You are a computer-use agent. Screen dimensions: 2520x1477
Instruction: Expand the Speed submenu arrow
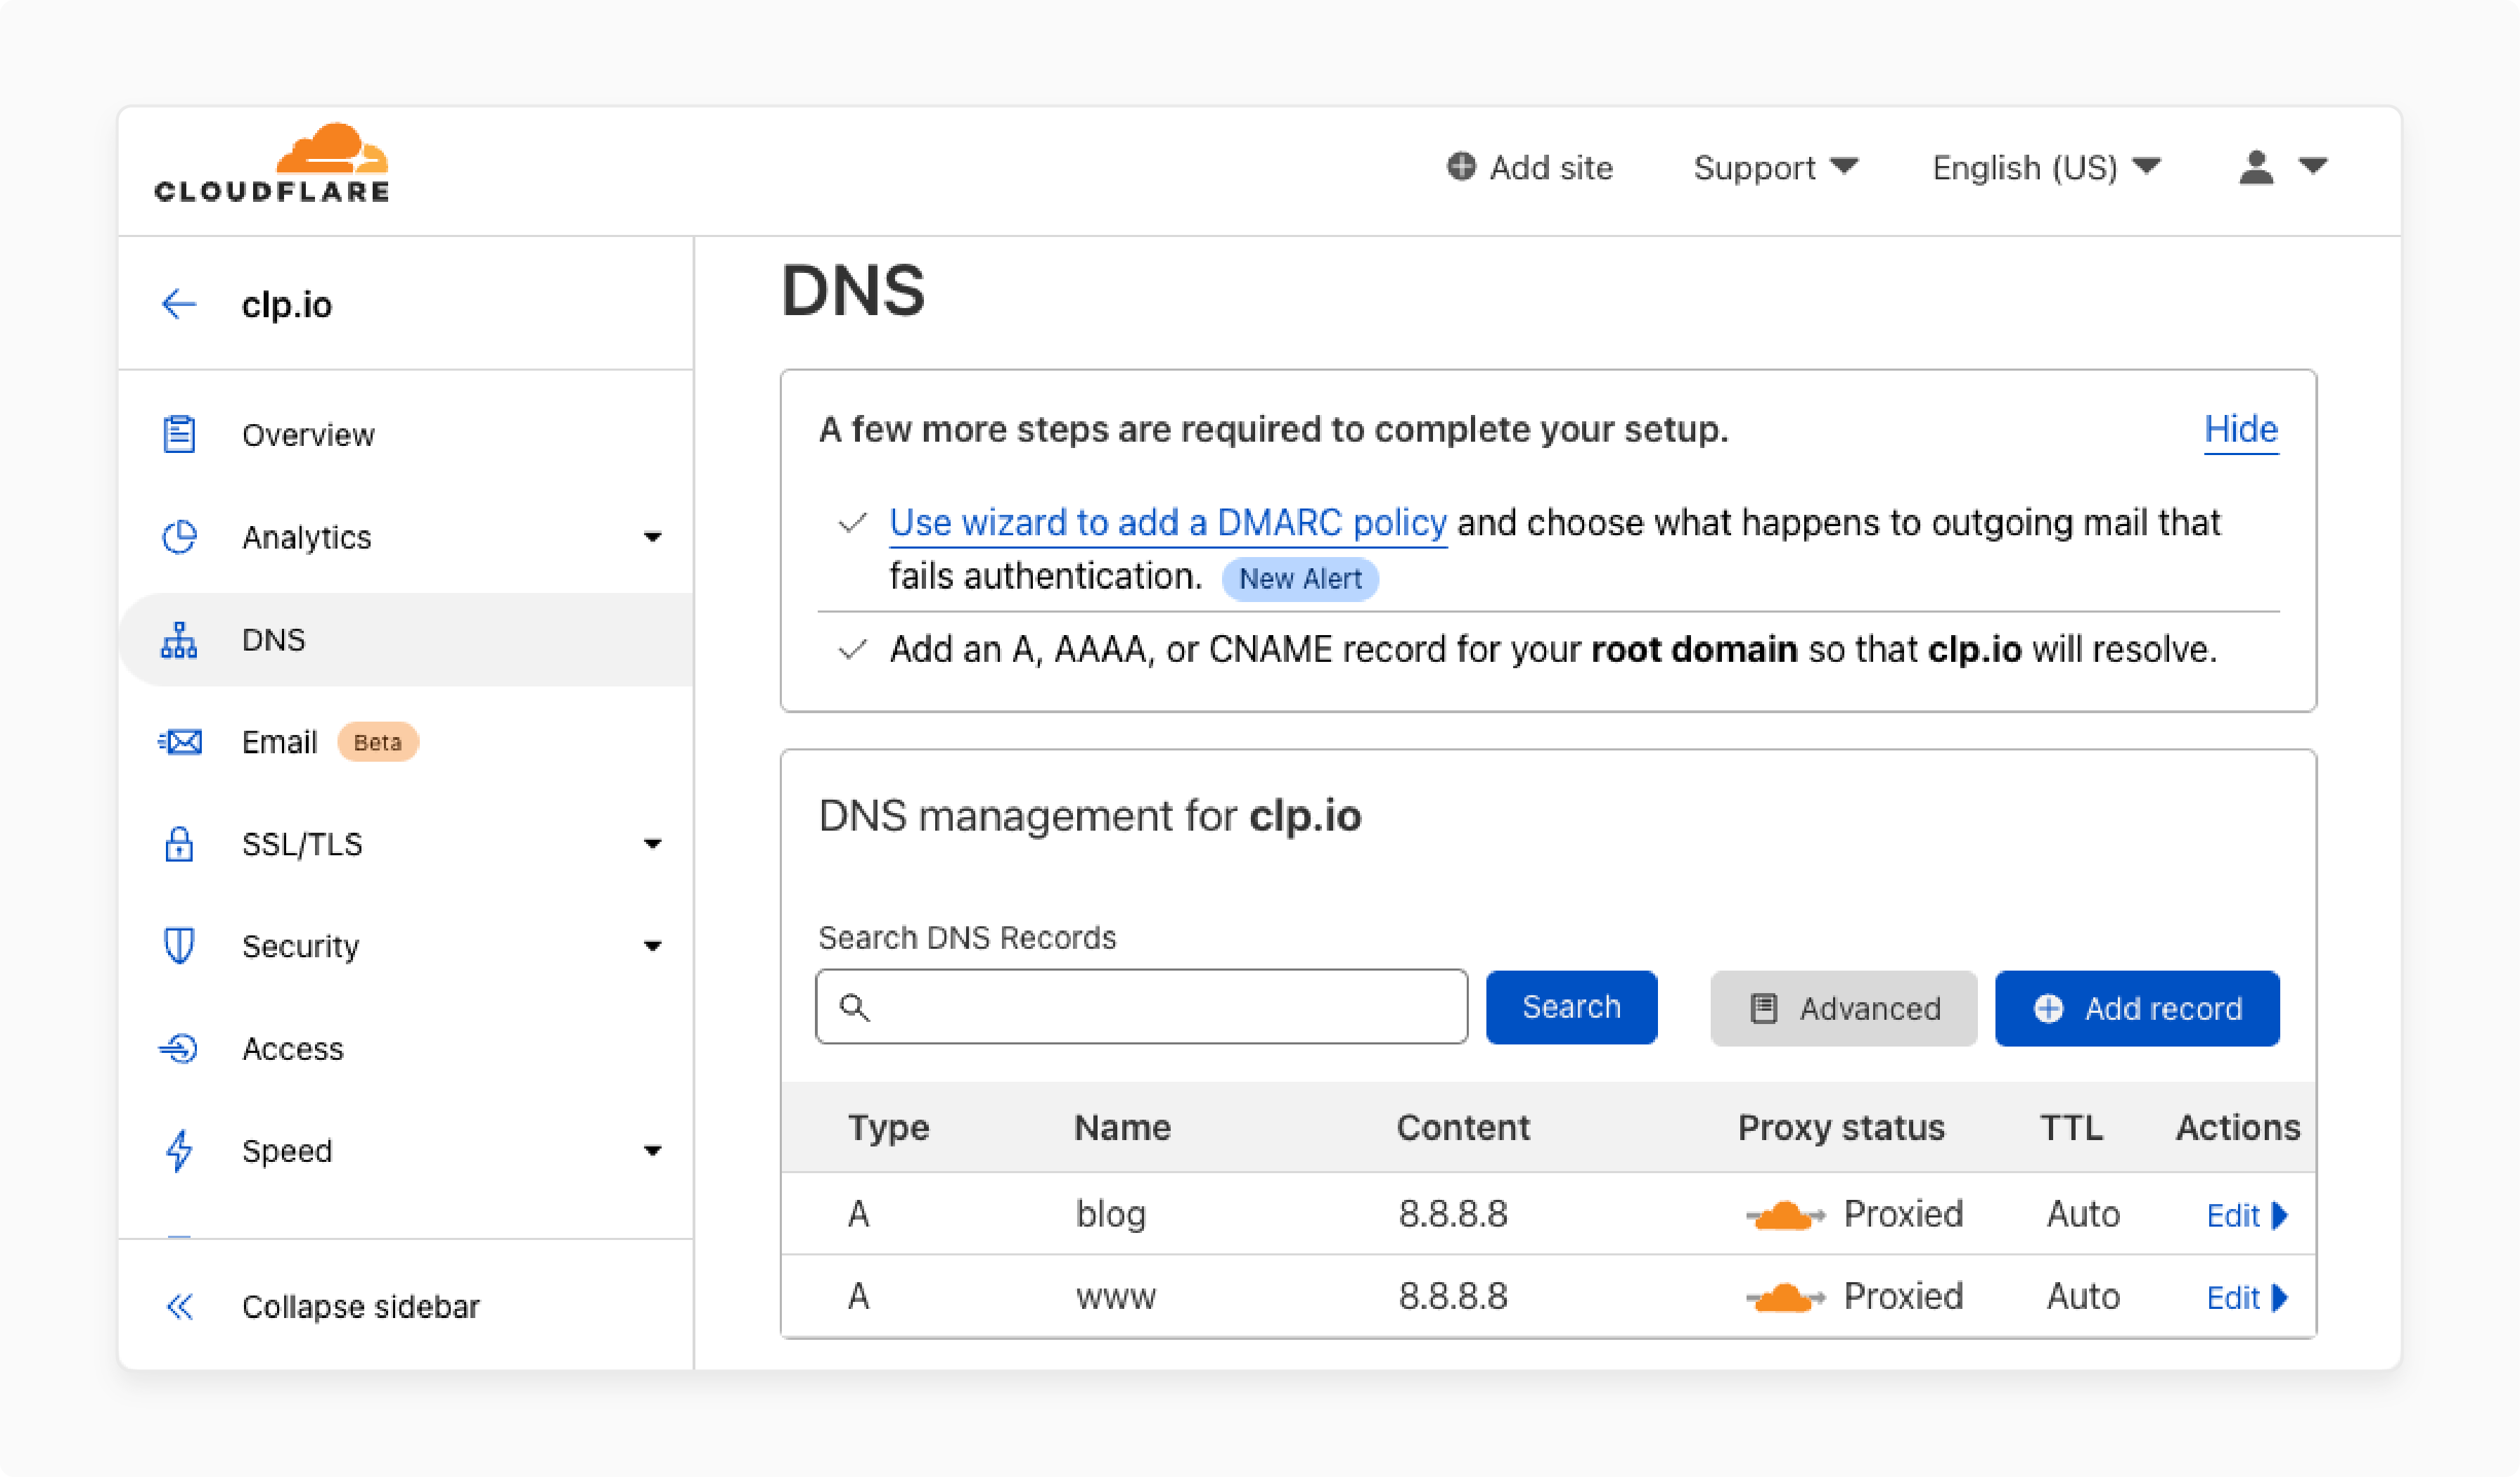pyautogui.click(x=652, y=1150)
